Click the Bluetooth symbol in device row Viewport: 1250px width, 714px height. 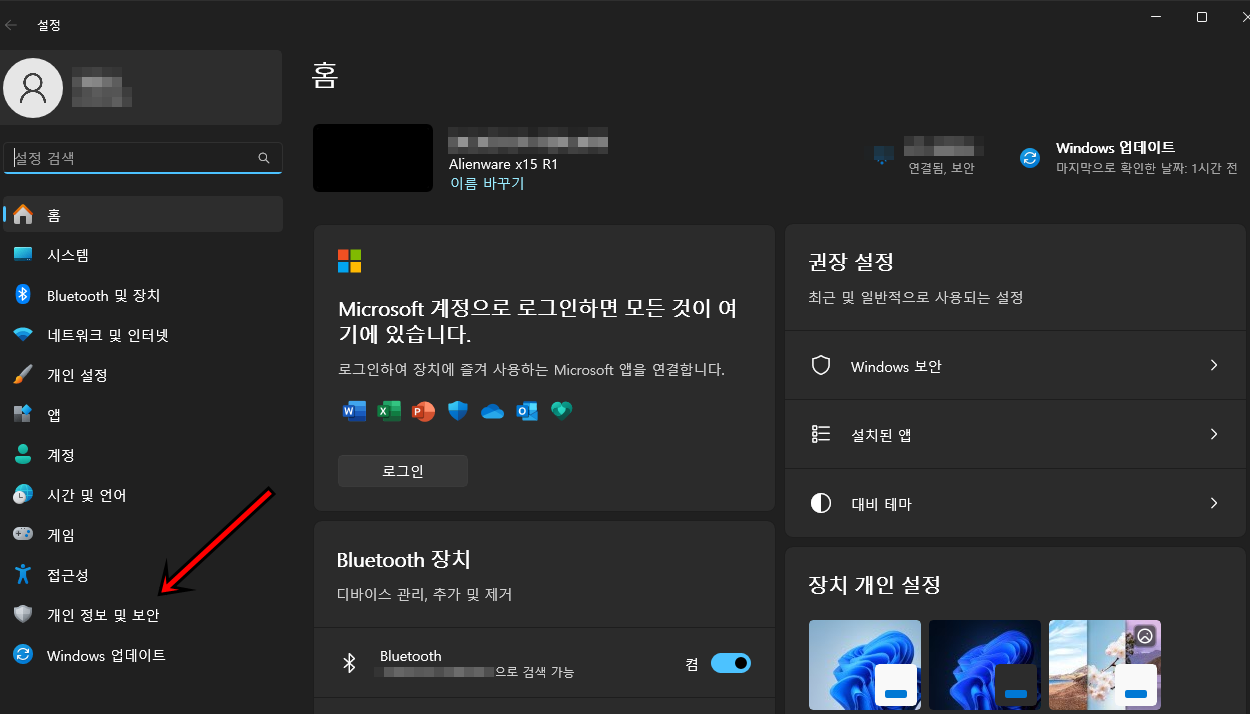tap(349, 663)
